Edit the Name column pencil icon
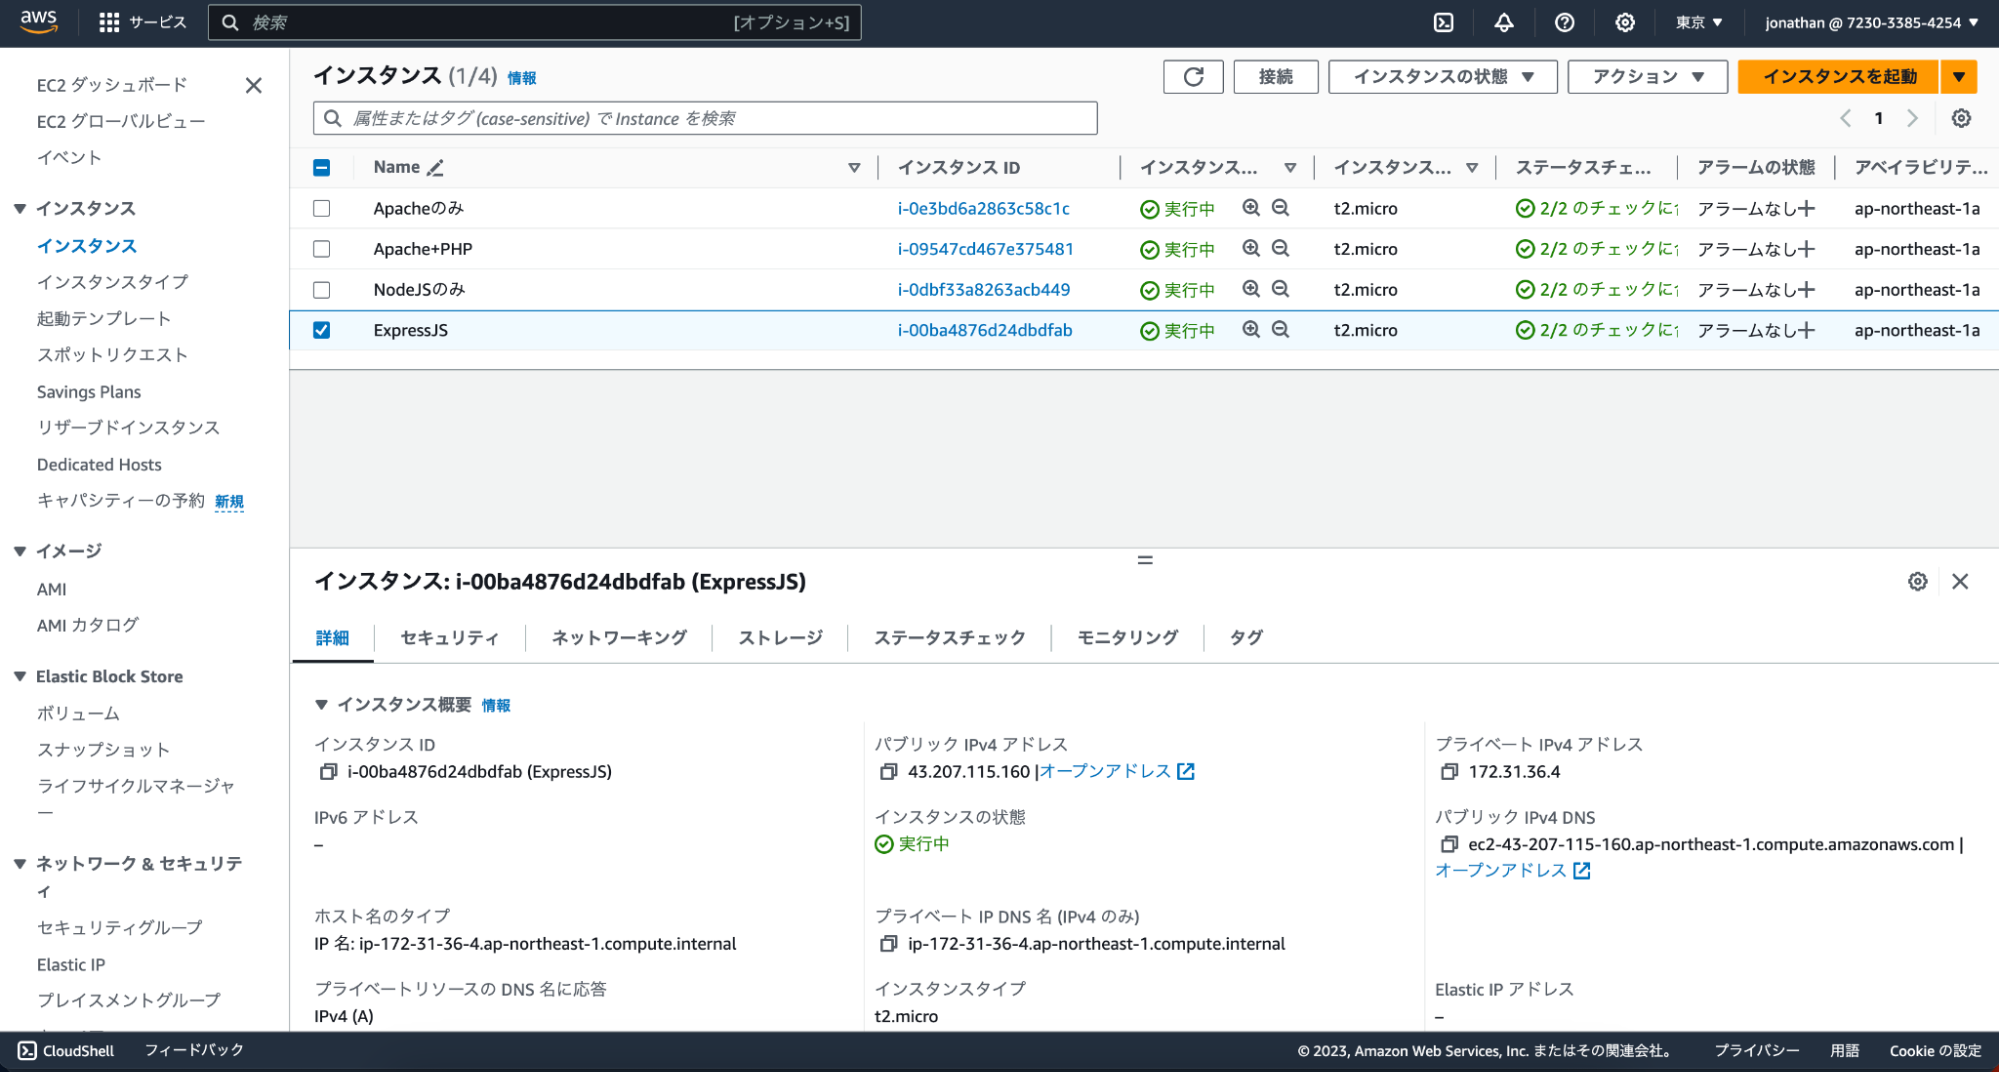Screen dimensions: 1999x1072 435,168
